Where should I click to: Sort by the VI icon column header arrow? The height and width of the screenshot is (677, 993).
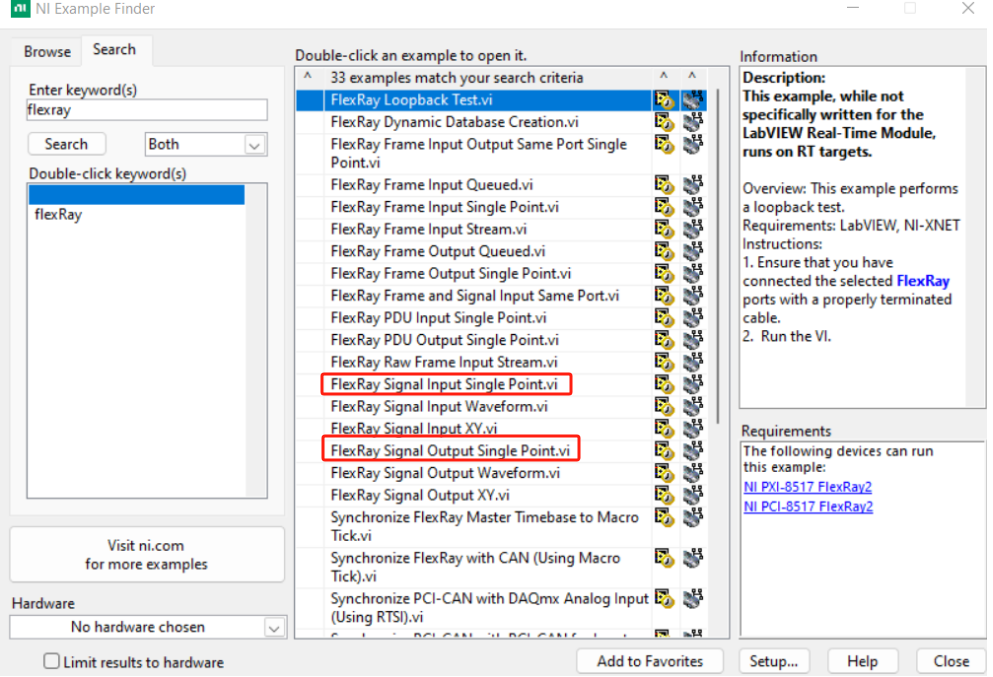click(x=663, y=76)
